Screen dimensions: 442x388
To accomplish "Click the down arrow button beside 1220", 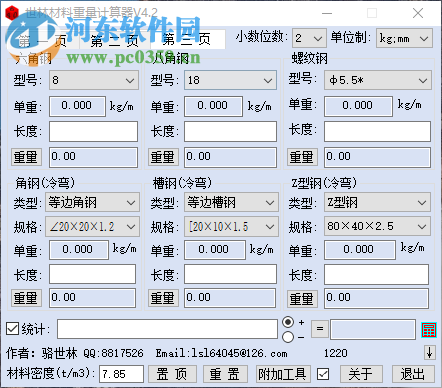I will tap(429, 352).
